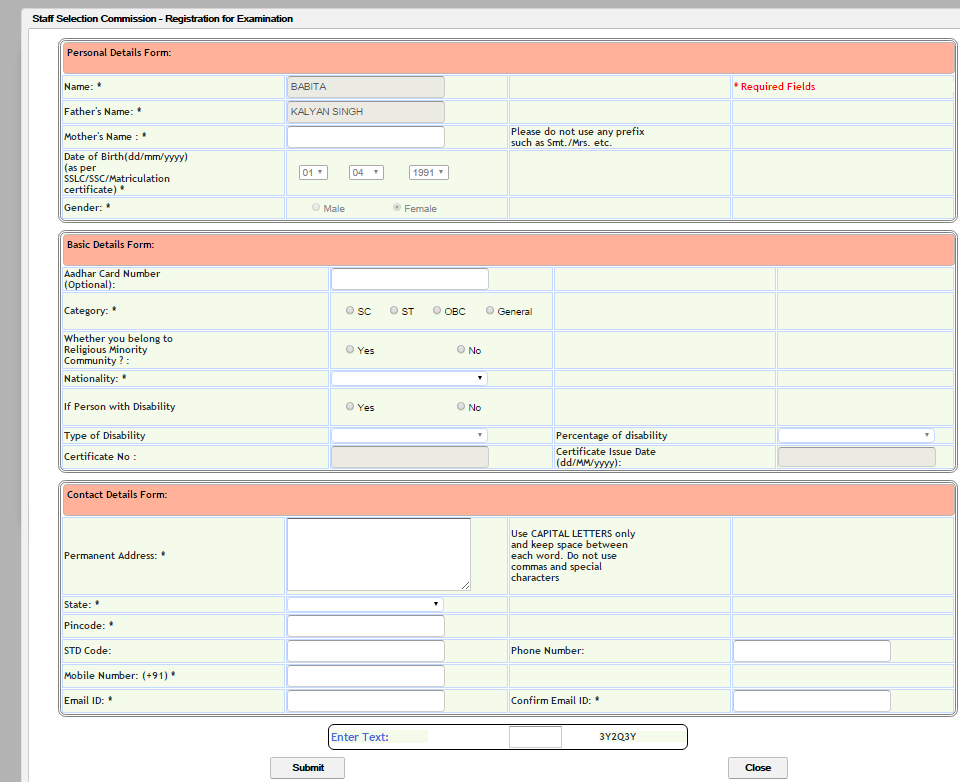
Task: Click the Close button
Action: (758, 768)
